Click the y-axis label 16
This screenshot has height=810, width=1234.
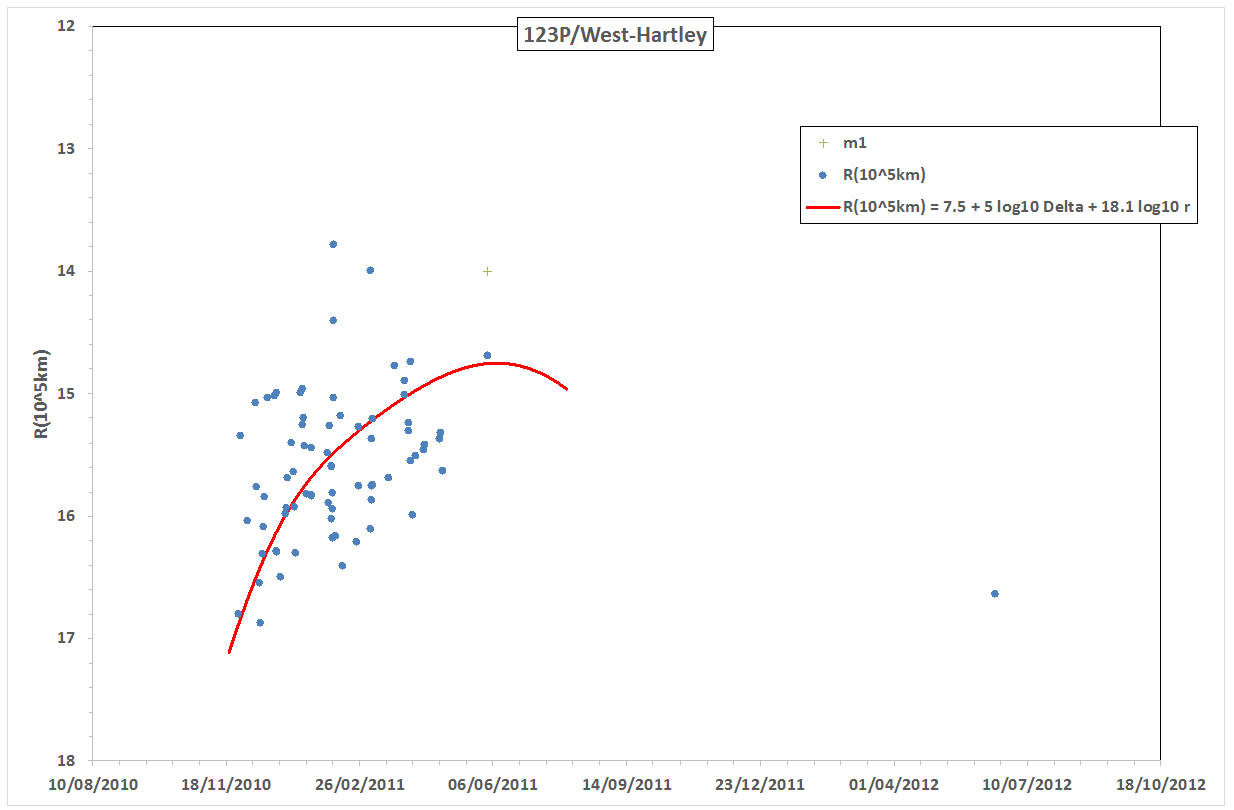point(67,516)
